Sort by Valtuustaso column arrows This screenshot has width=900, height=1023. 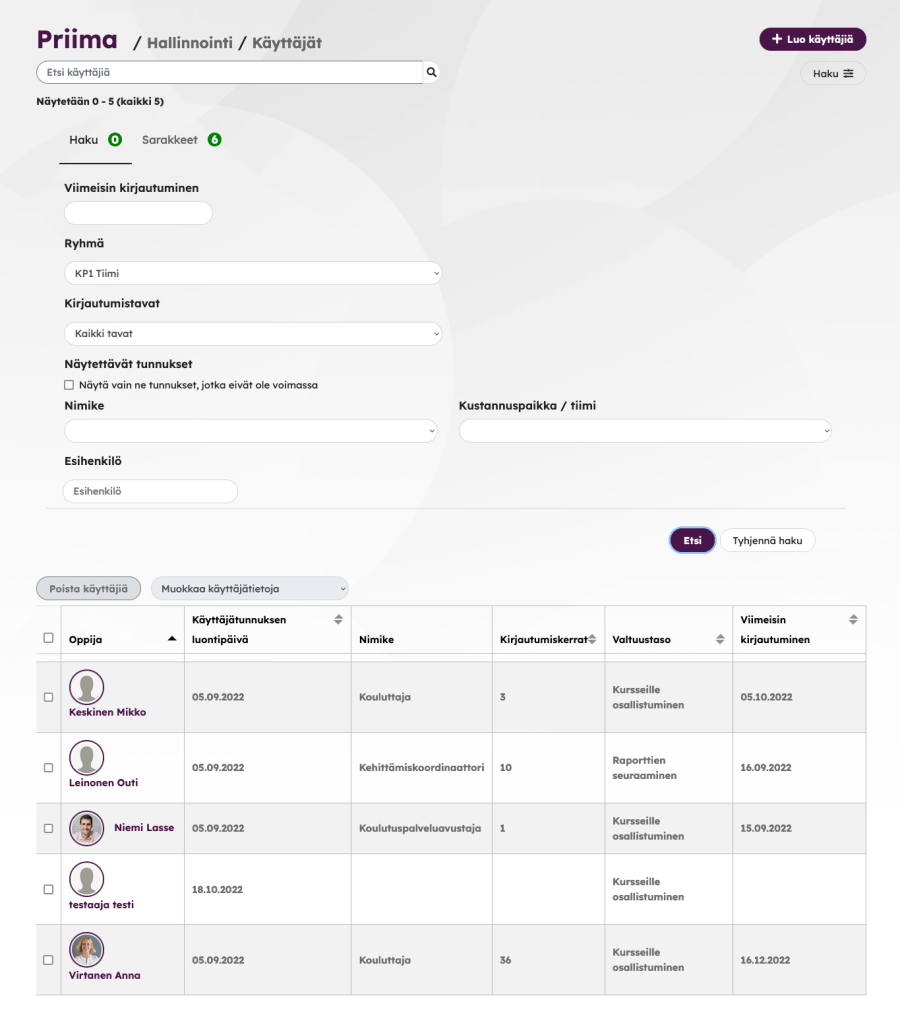[720, 640]
